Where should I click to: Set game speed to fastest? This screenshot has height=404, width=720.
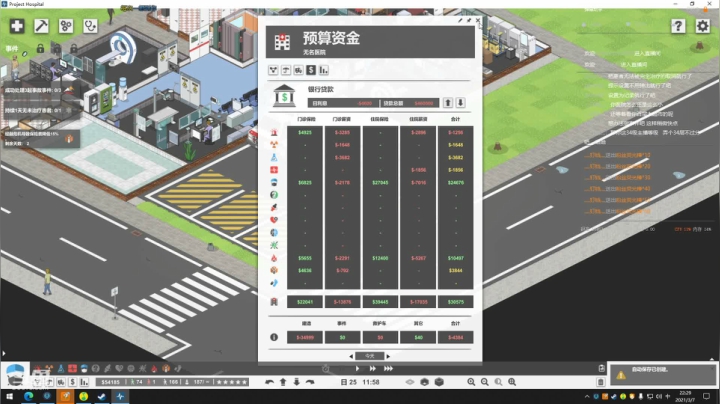click(388, 368)
